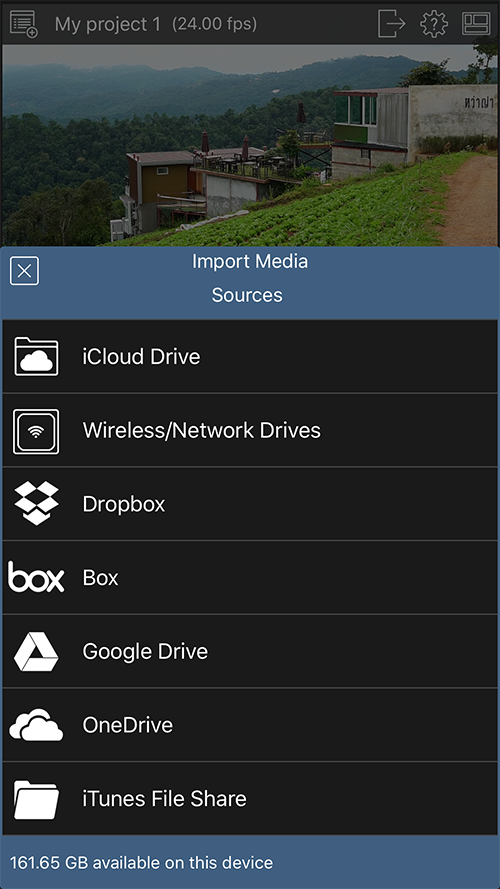Tap the Google Drive triangle icon
500x889 pixels.
[x=36, y=651]
